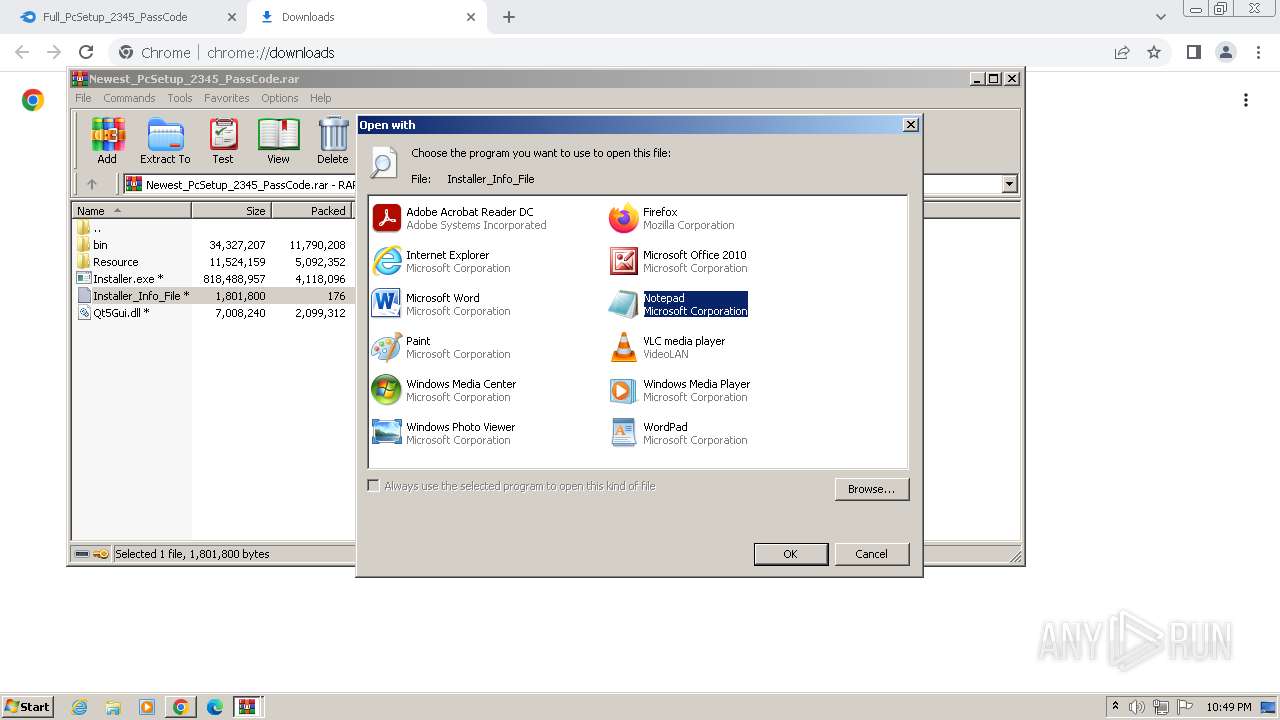Open WinRAR File menu
This screenshot has height=720, width=1280.
83,98
